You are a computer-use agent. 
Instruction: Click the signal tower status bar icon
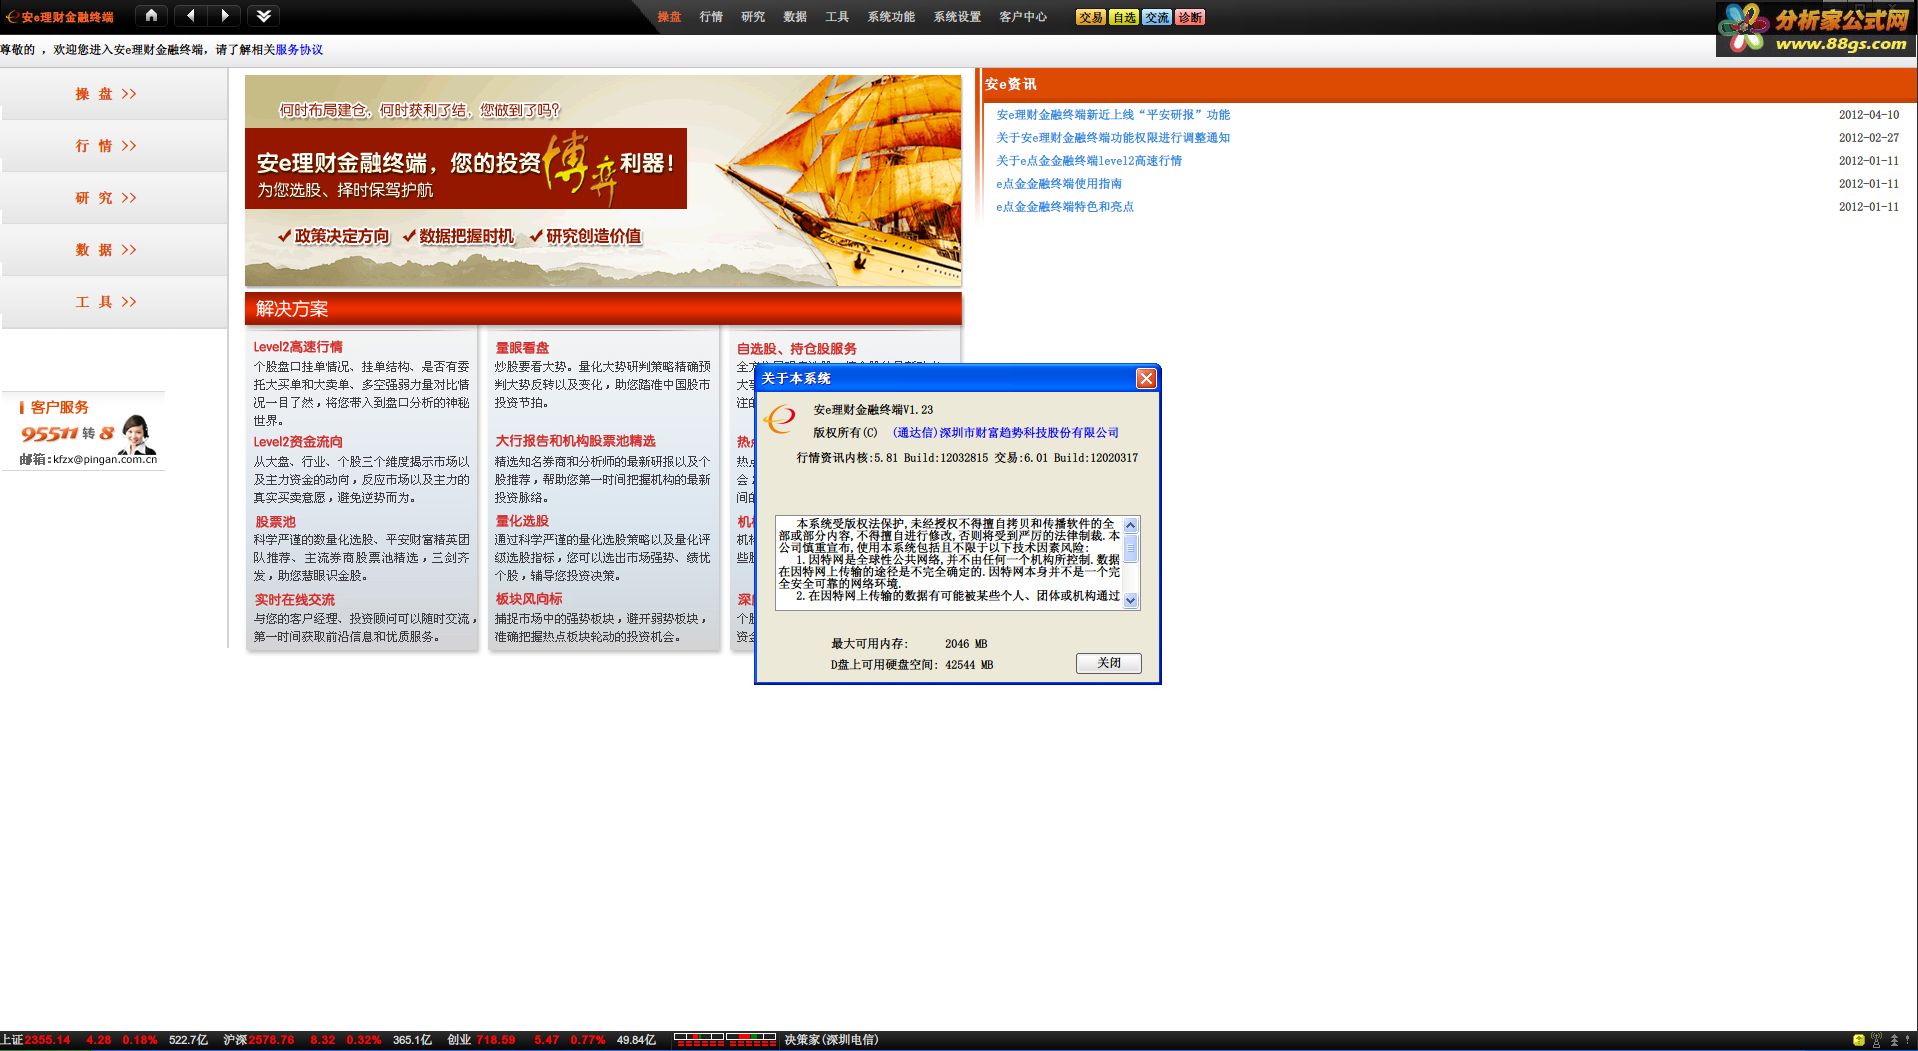click(x=1876, y=1040)
